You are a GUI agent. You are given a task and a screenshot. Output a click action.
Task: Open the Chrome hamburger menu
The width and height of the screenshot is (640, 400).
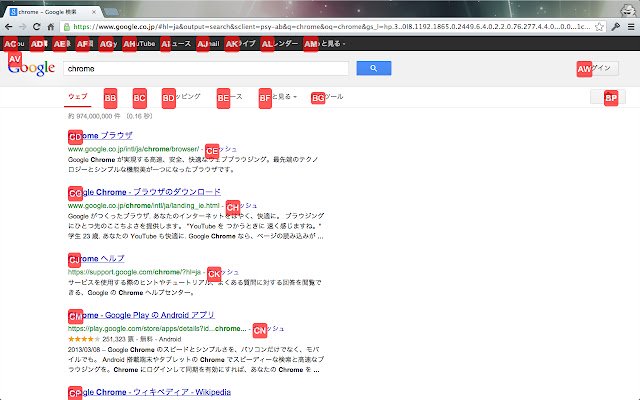click(x=631, y=27)
